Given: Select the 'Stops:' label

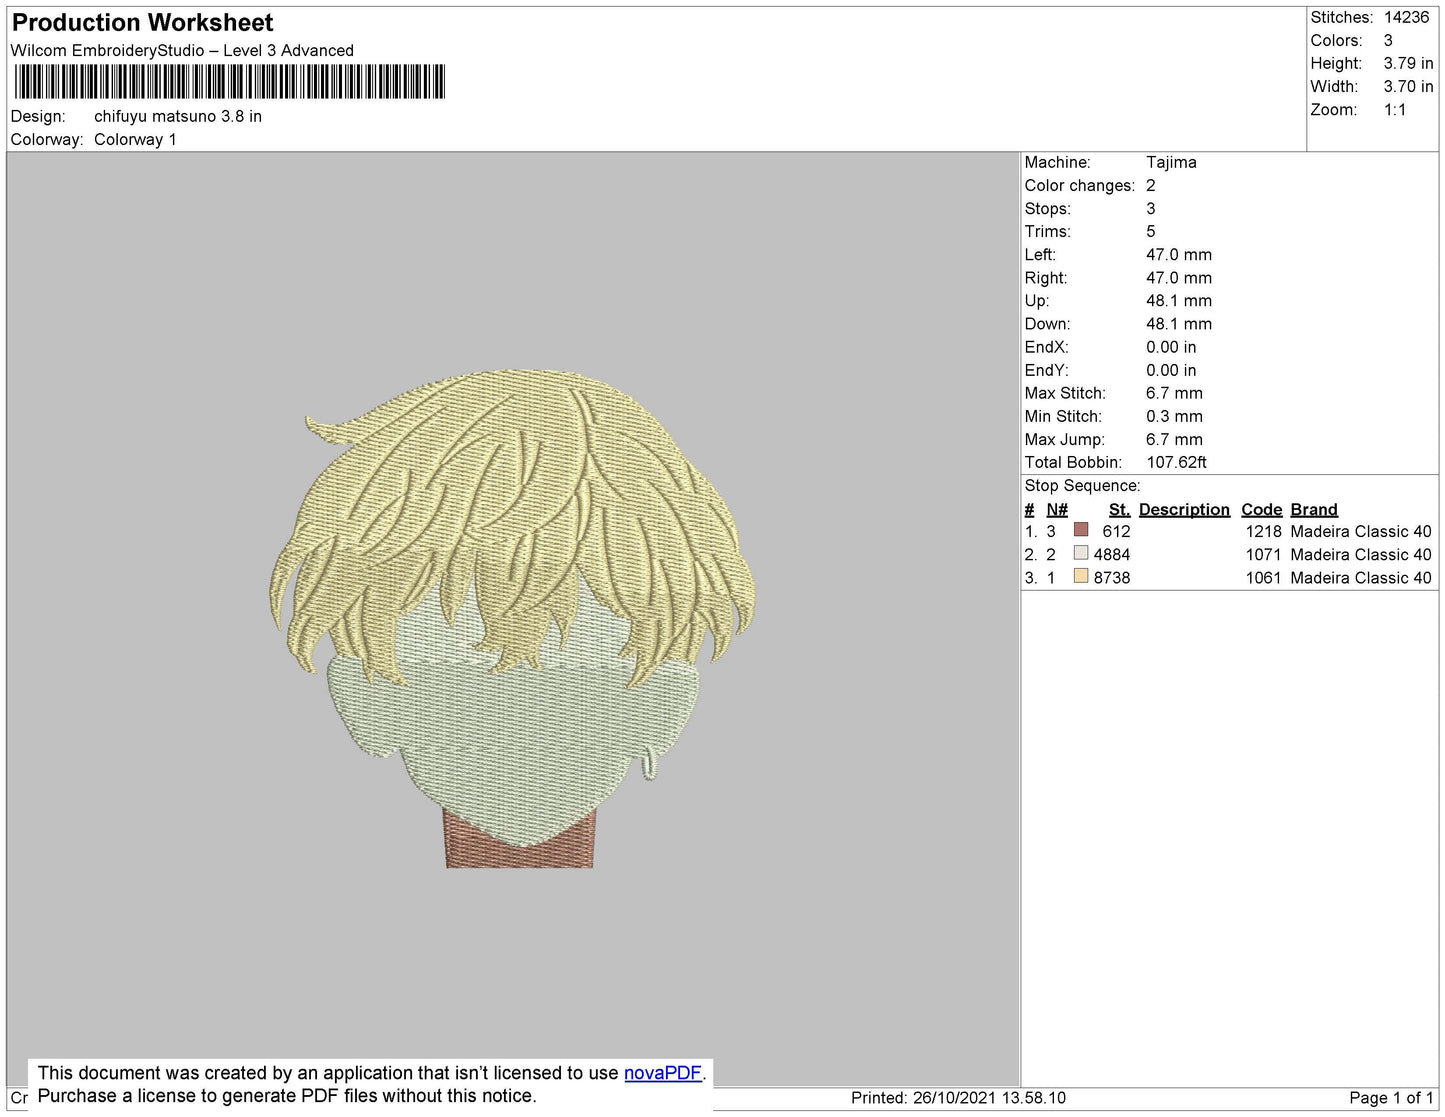Looking at the screenshot, I should (x=1047, y=209).
